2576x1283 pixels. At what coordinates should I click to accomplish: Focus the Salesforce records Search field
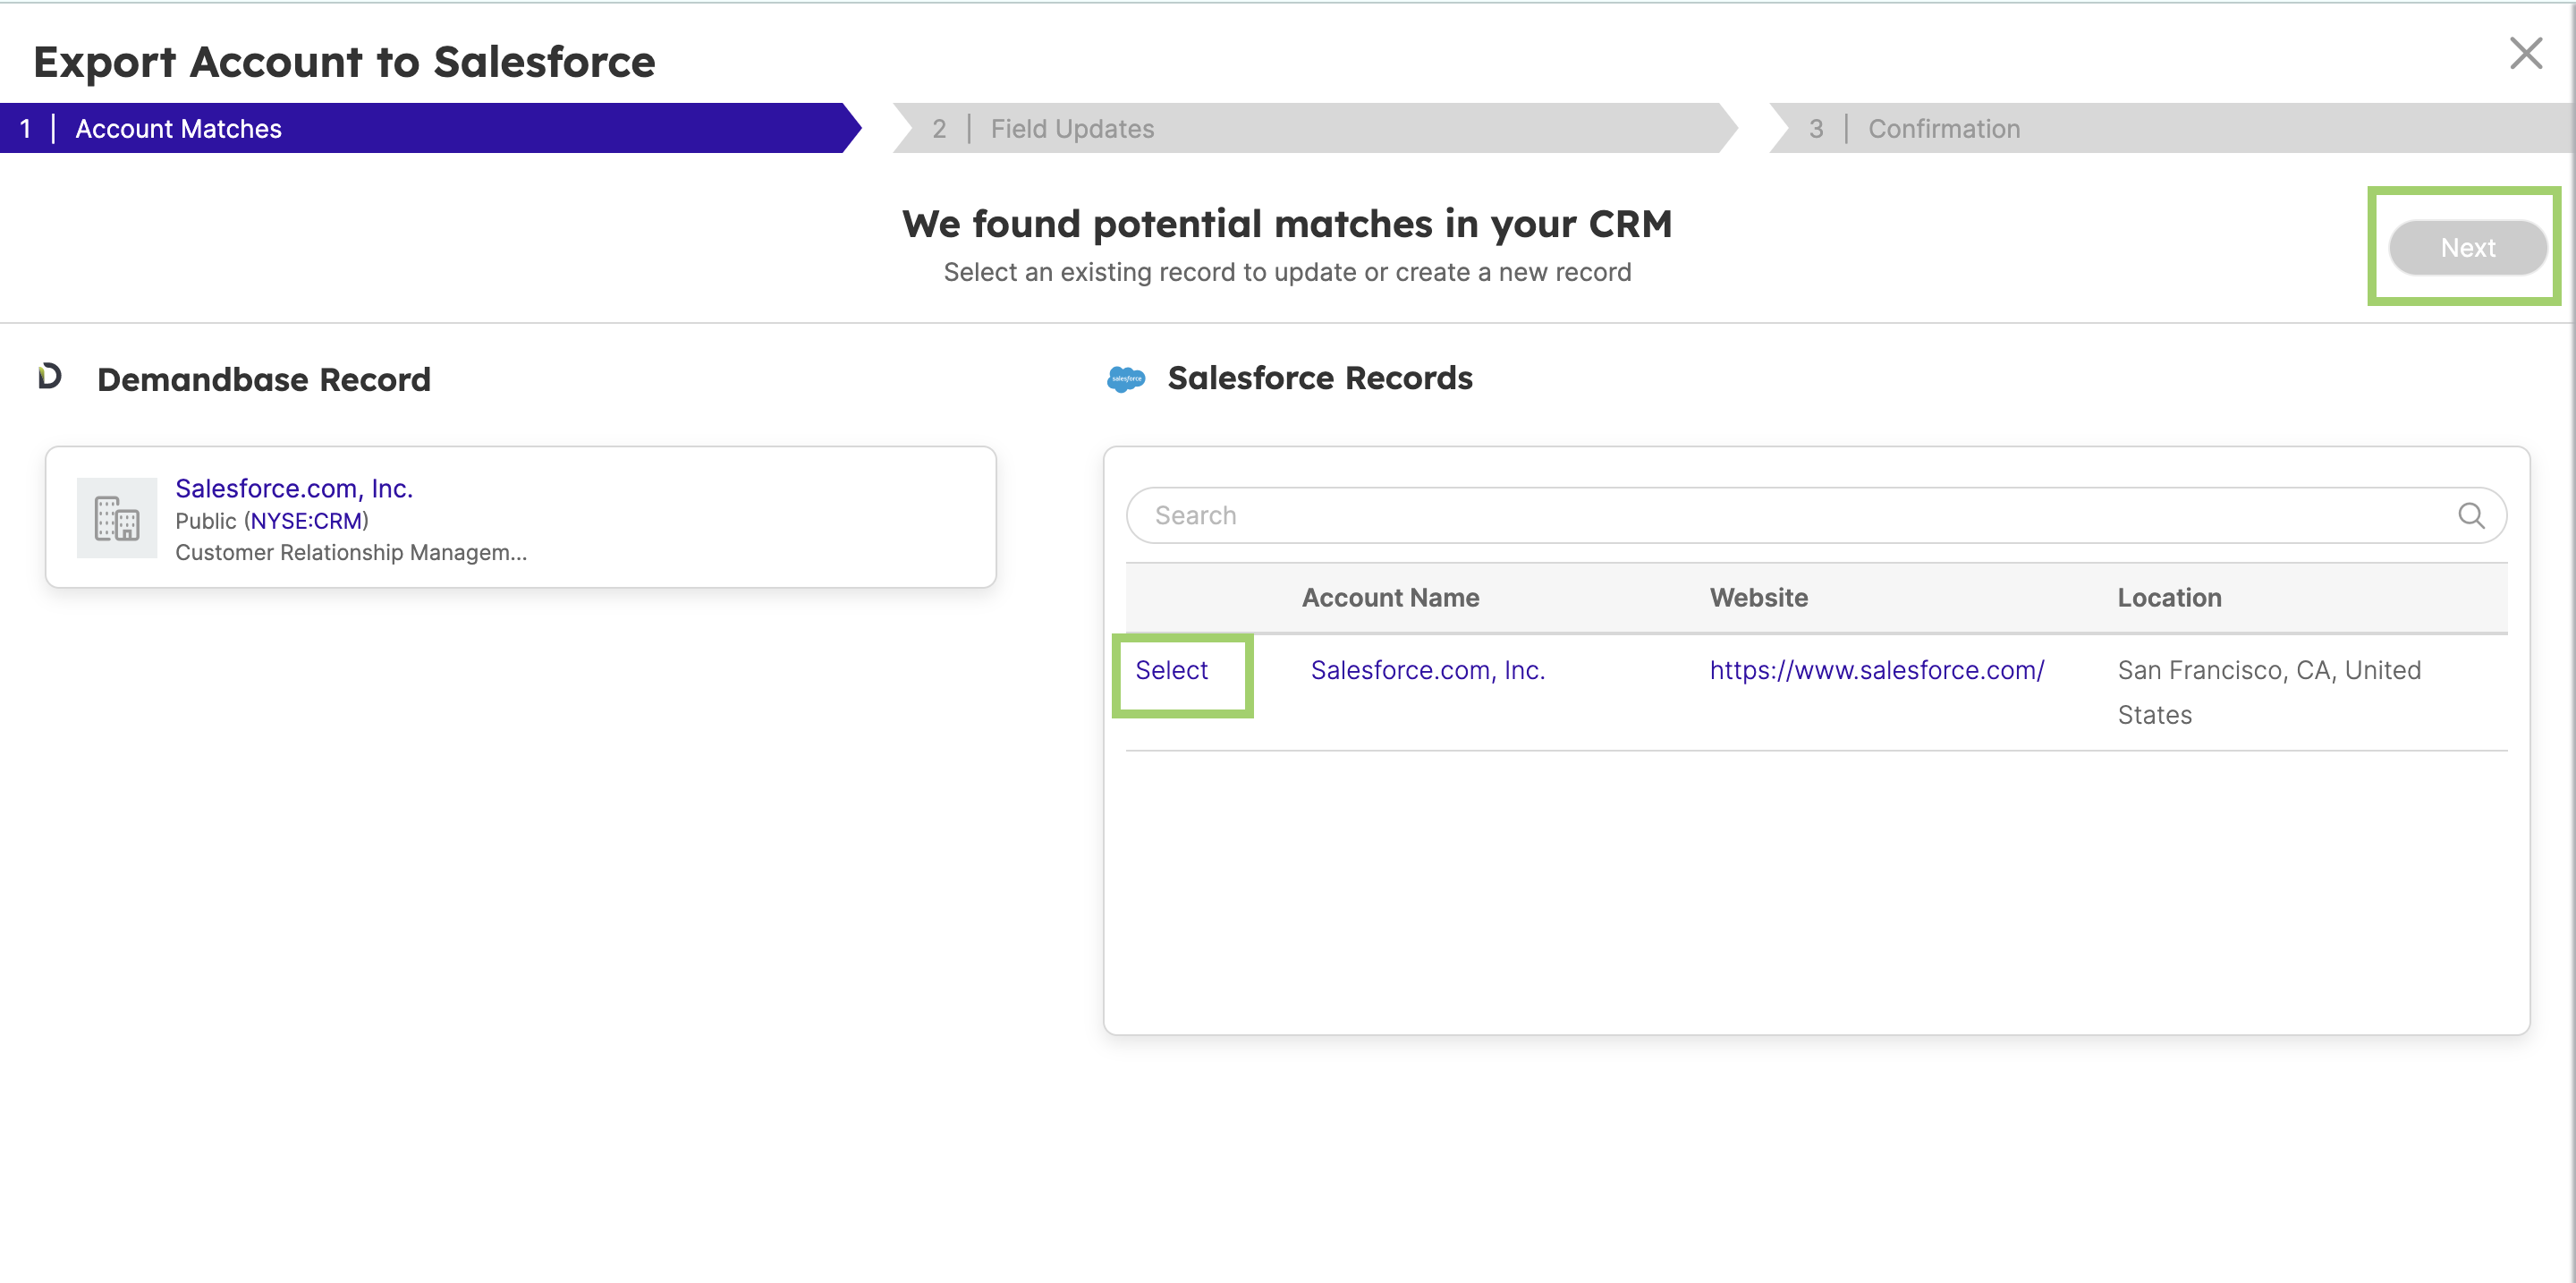[x=1815, y=515]
